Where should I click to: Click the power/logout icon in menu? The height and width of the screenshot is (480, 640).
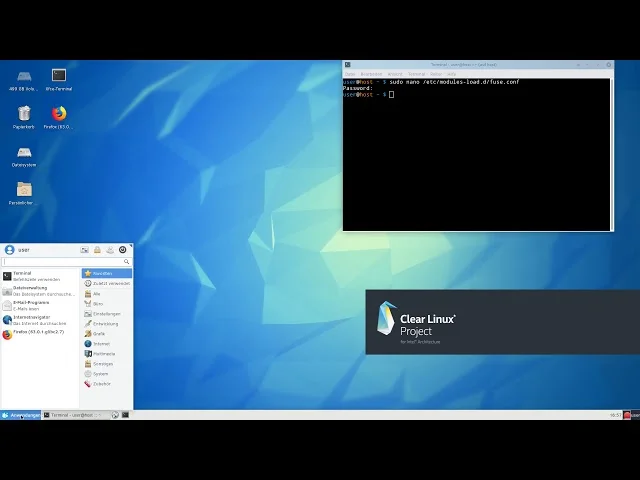coord(123,250)
